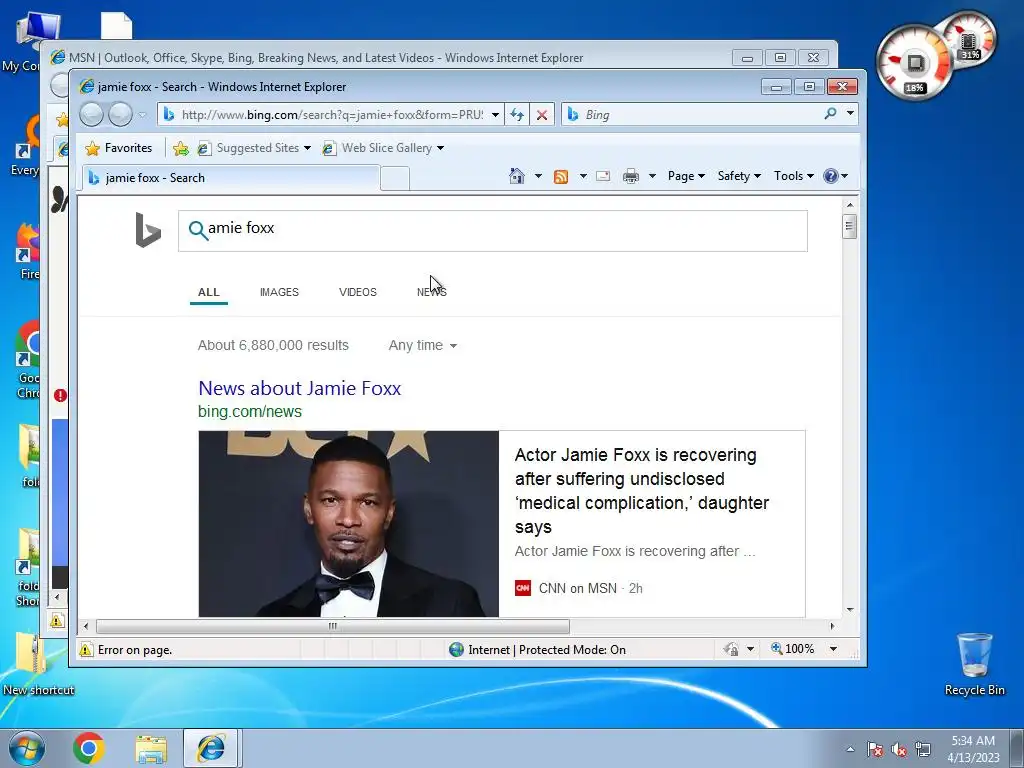This screenshot has width=1024, height=768.
Task: Click the 100% zoom level button
Action: click(792, 649)
